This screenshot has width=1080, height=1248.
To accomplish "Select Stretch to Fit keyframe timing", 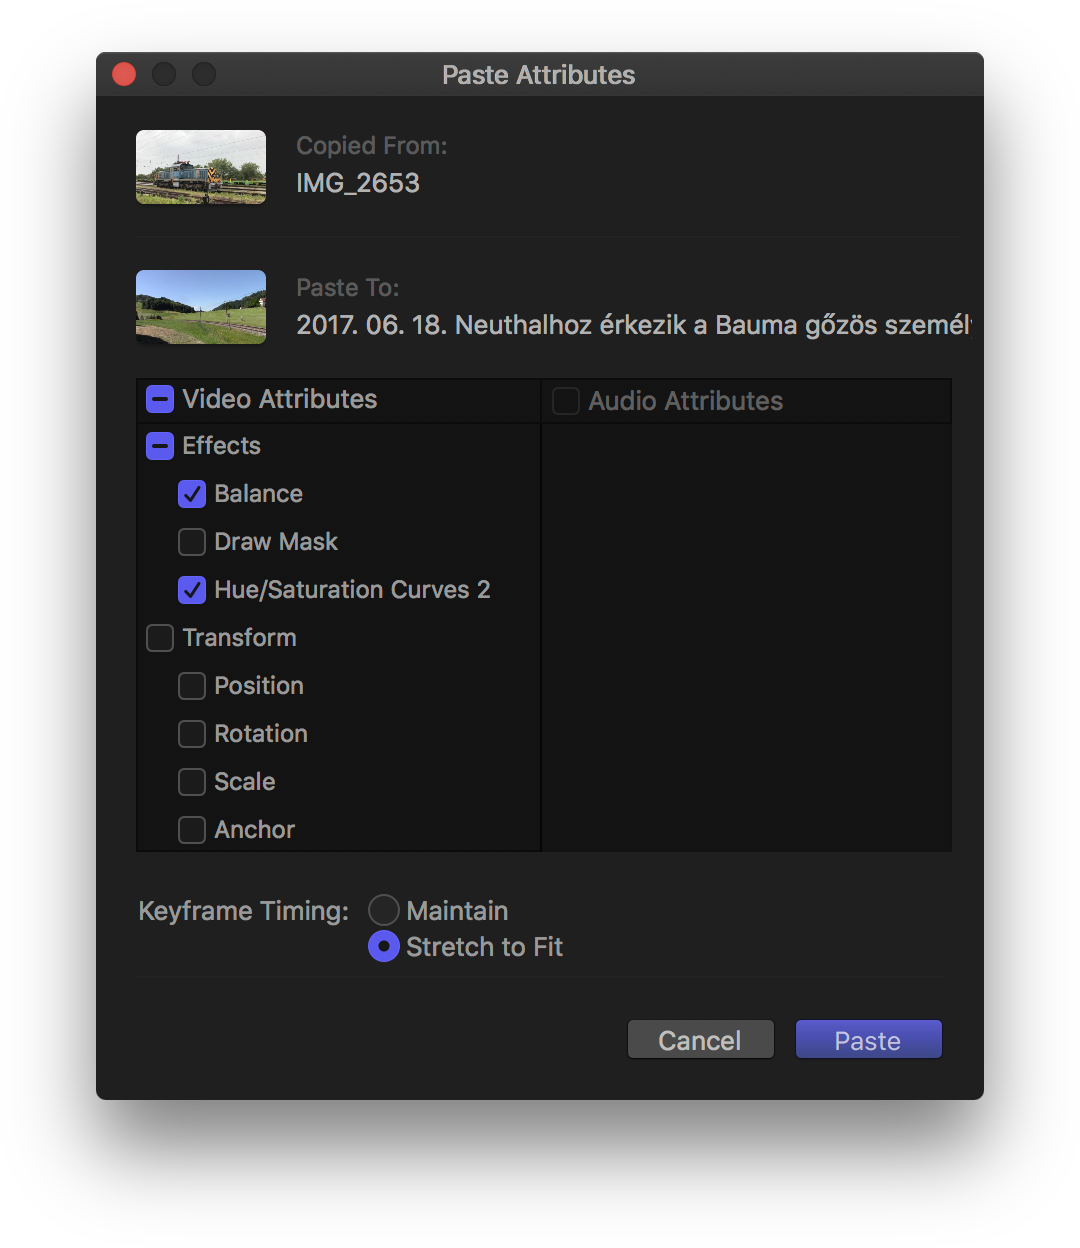I will (x=384, y=946).
